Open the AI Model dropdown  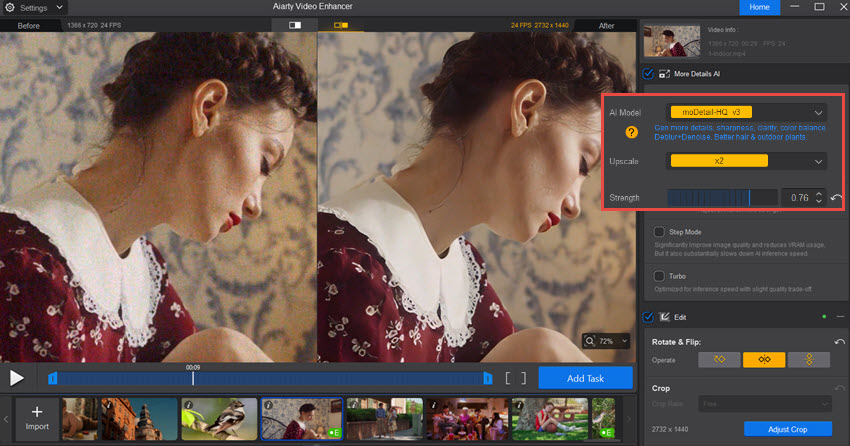746,112
